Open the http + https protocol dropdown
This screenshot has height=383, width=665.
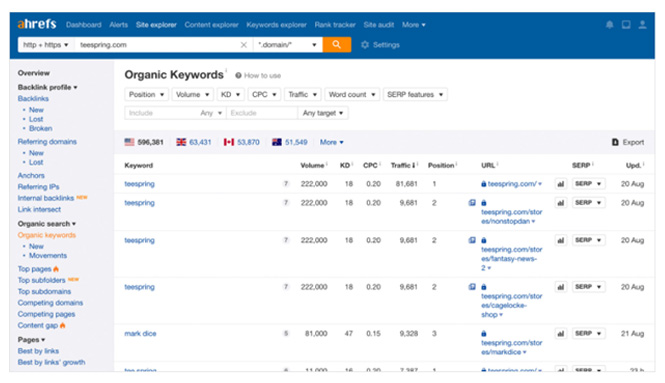coord(46,45)
